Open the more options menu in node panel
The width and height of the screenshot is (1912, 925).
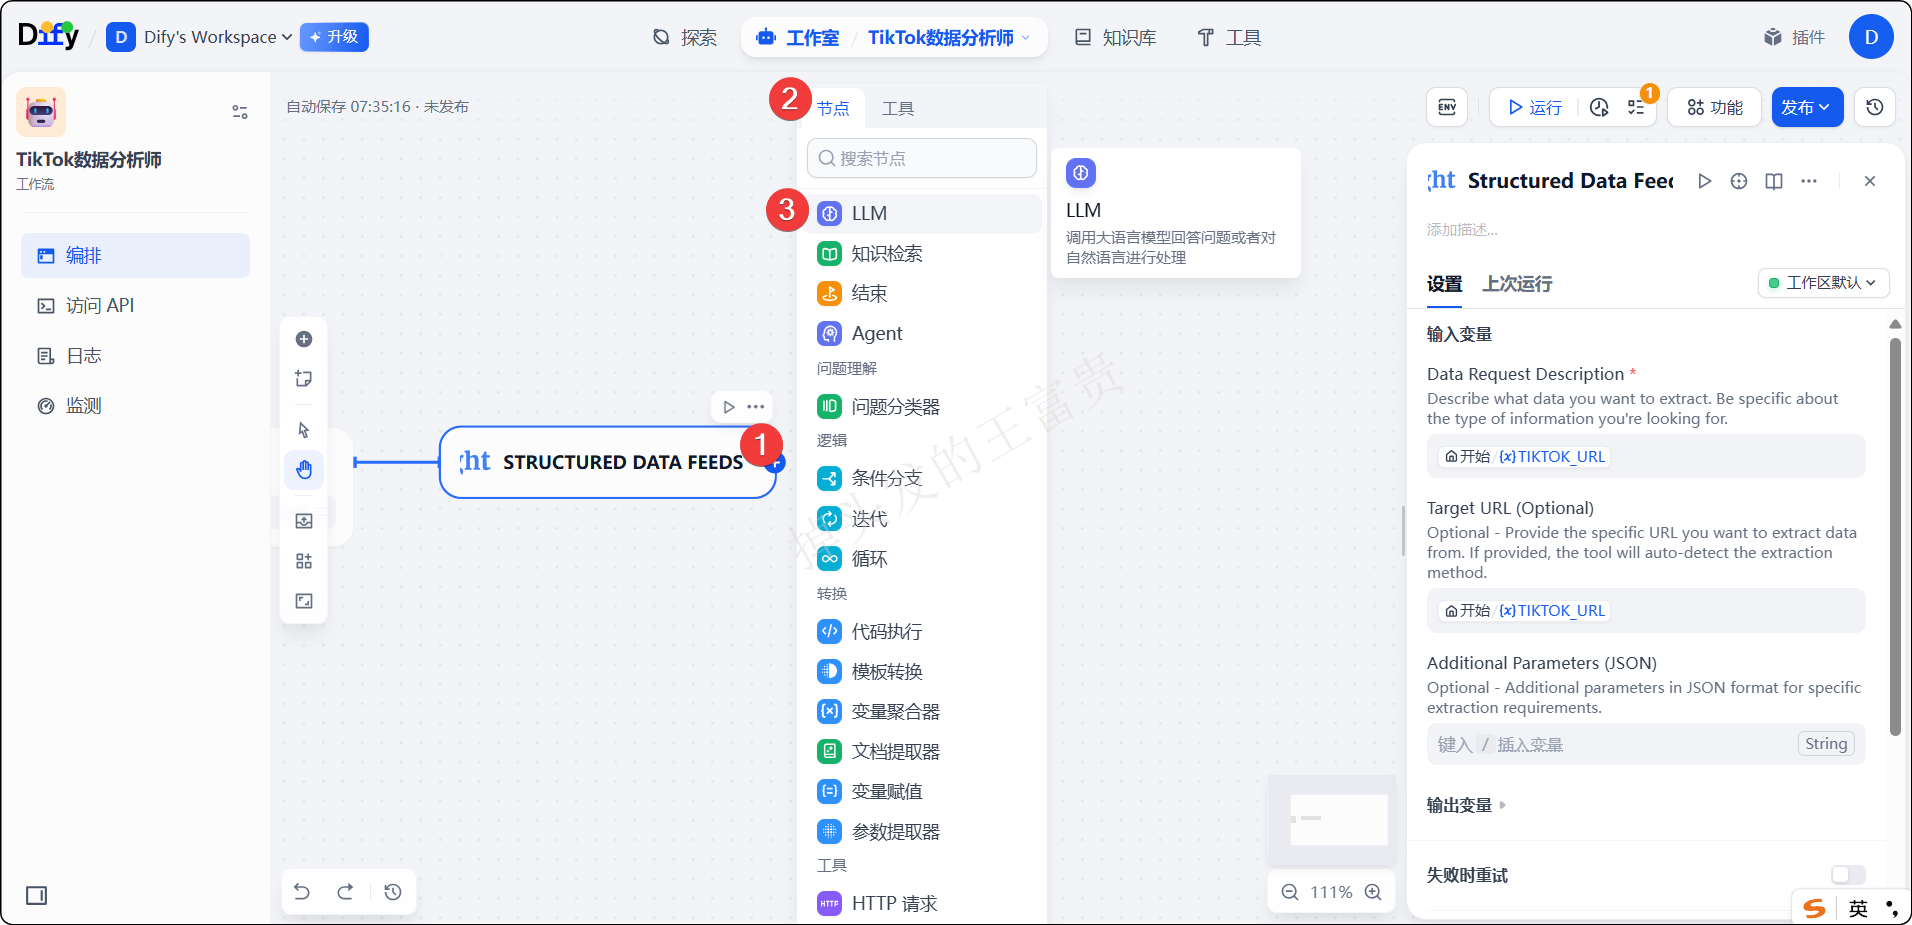pyautogui.click(x=1809, y=181)
